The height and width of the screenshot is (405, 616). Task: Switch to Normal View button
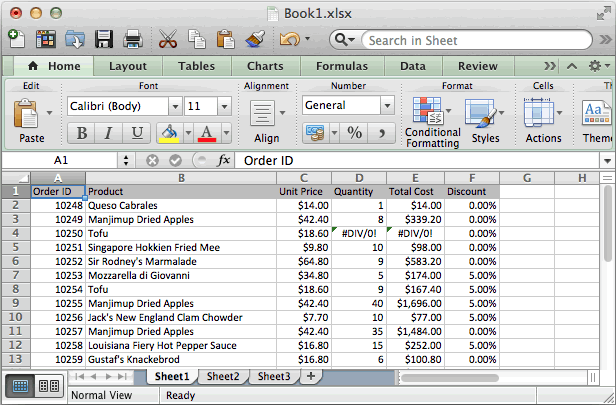[20, 386]
